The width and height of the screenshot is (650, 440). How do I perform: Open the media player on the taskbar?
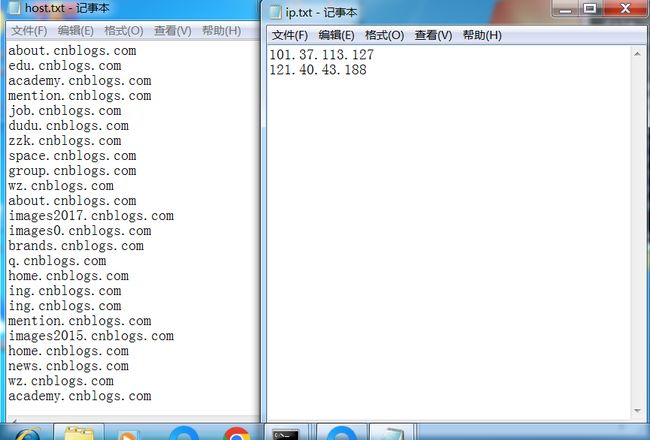pyautogui.click(x=127, y=435)
